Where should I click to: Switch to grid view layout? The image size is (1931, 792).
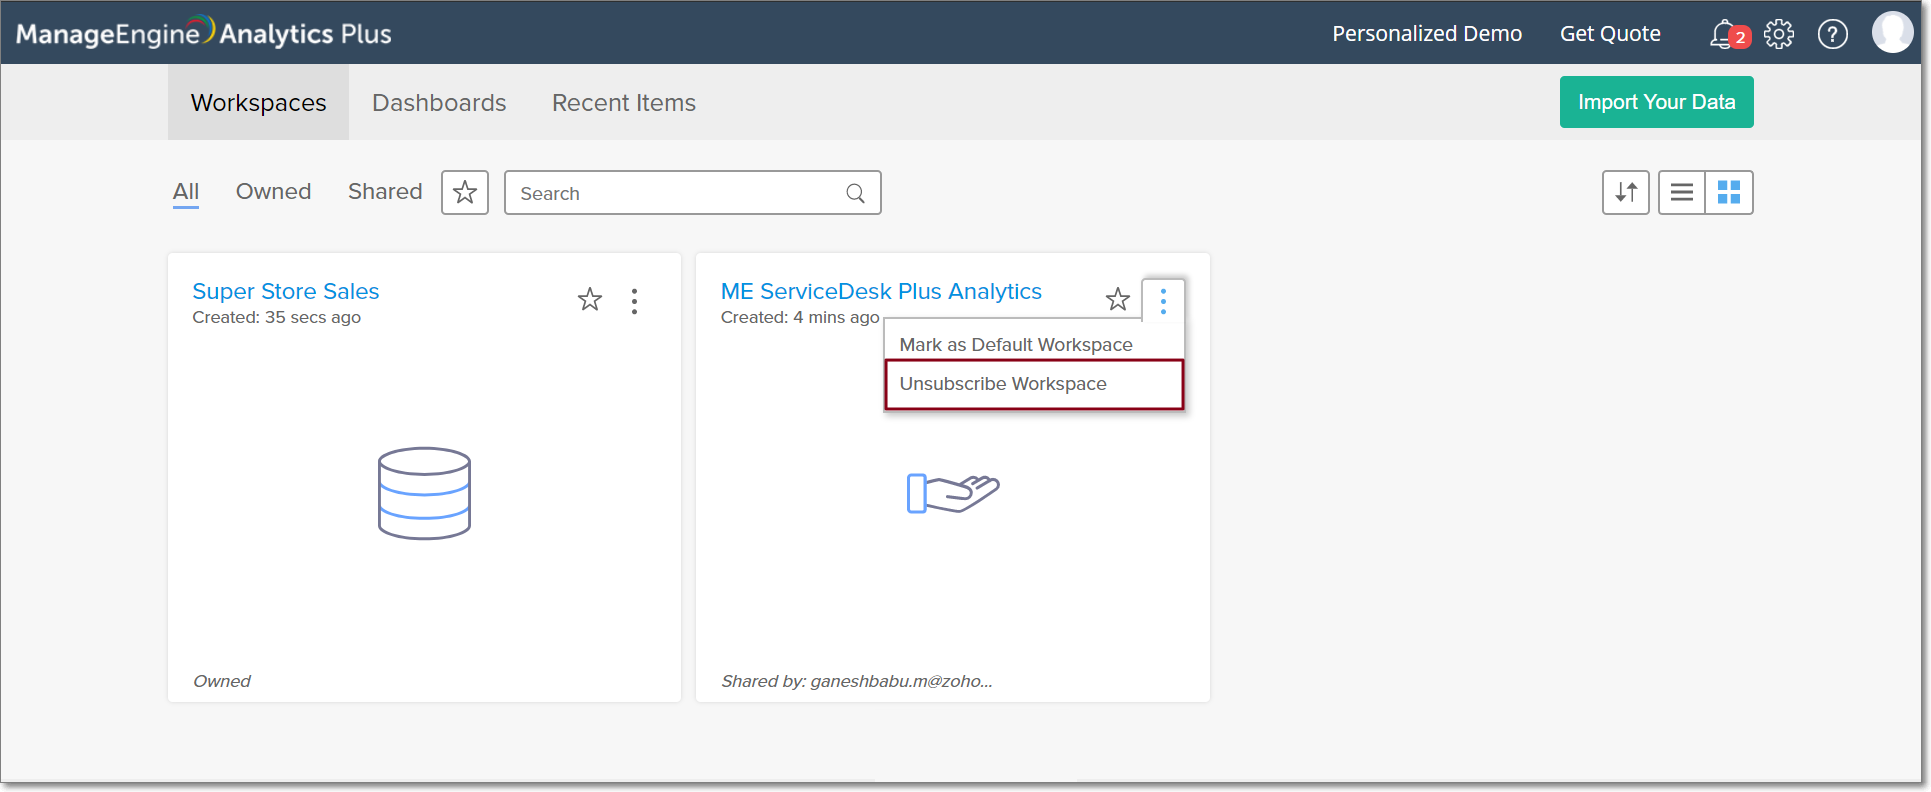tap(1729, 192)
